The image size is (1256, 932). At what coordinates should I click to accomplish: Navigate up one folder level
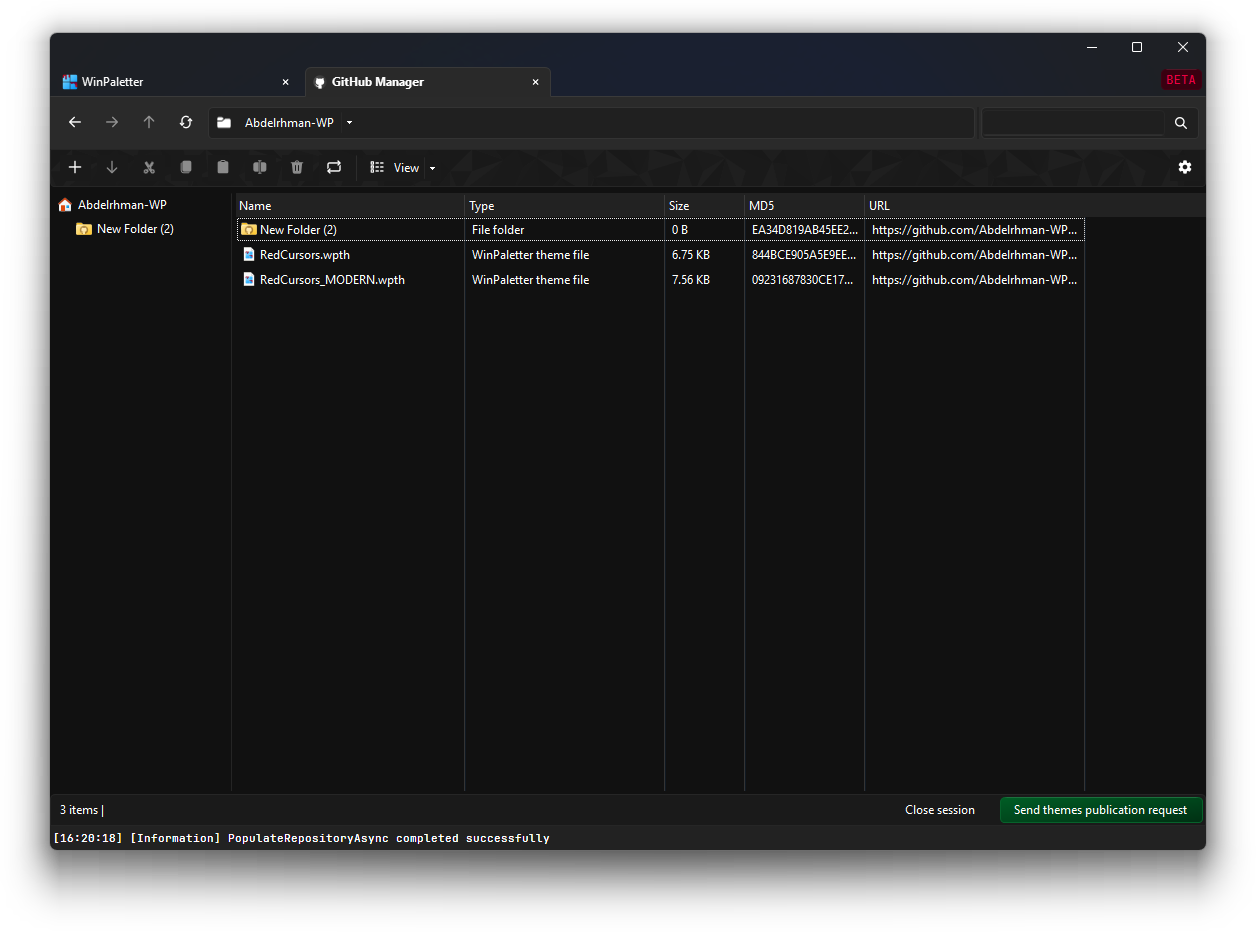point(149,122)
